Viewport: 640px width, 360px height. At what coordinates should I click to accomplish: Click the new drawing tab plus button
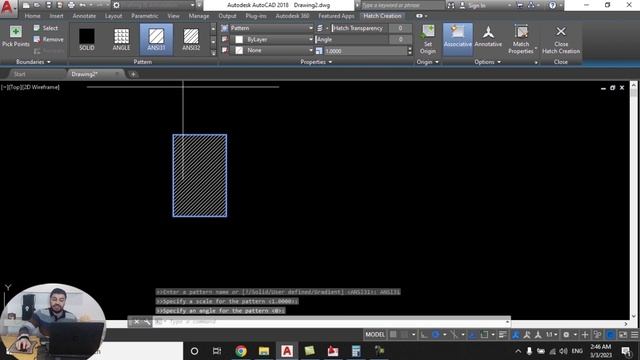pos(133,74)
